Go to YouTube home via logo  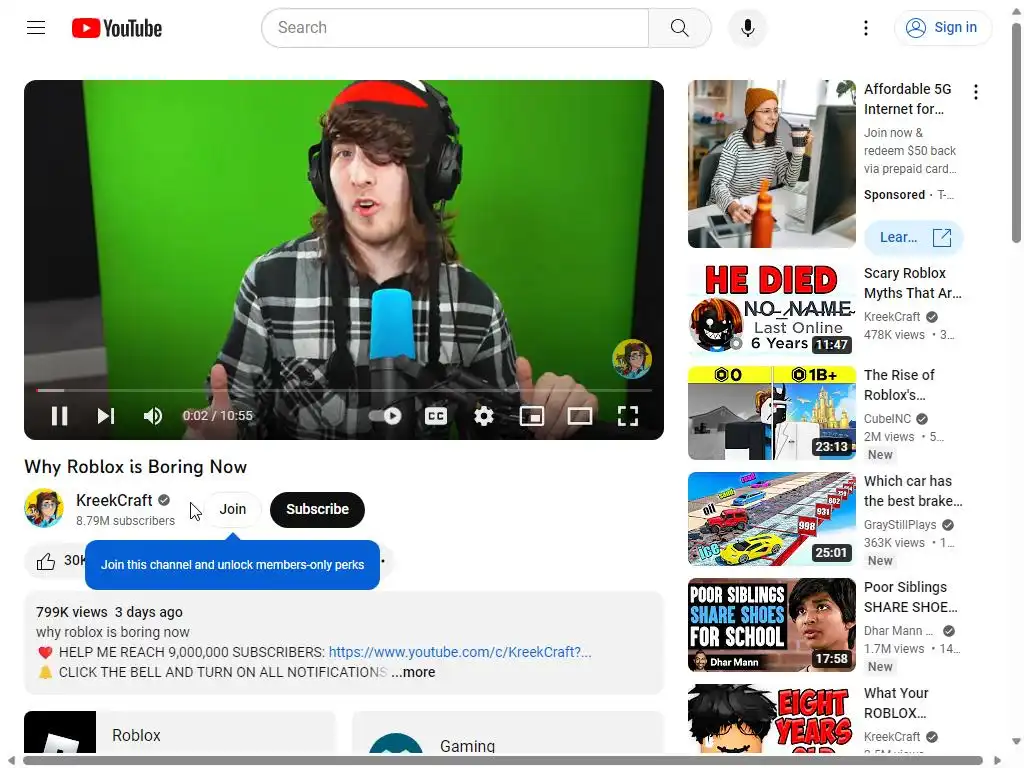coord(117,28)
